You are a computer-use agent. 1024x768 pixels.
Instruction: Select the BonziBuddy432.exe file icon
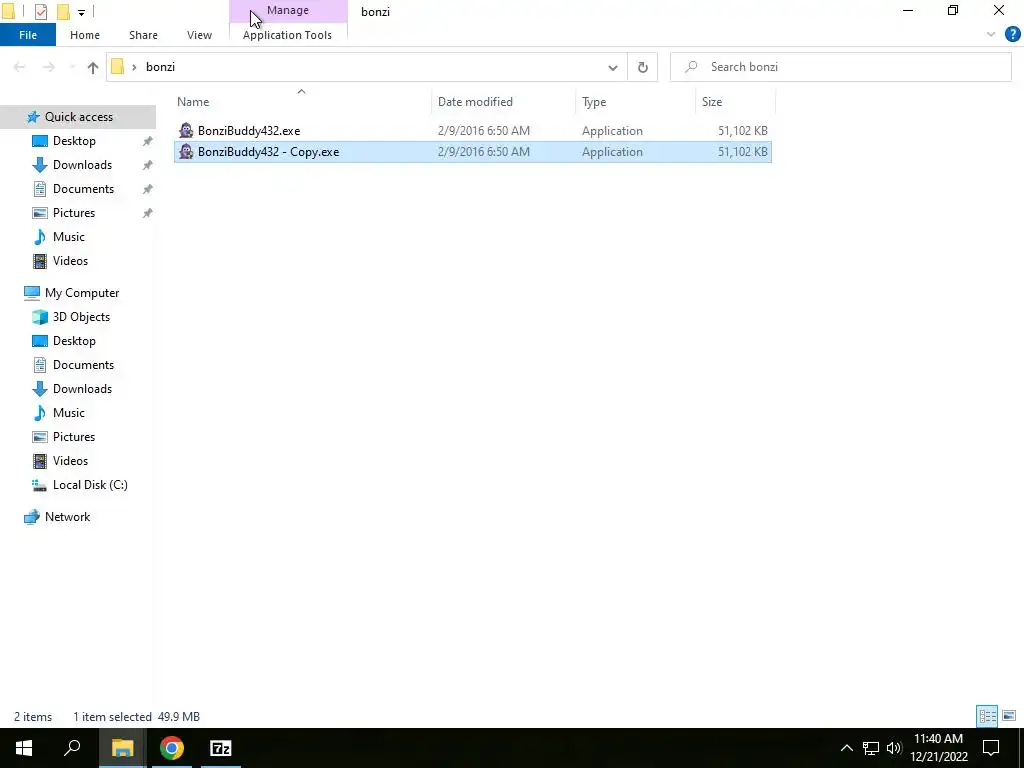(186, 131)
